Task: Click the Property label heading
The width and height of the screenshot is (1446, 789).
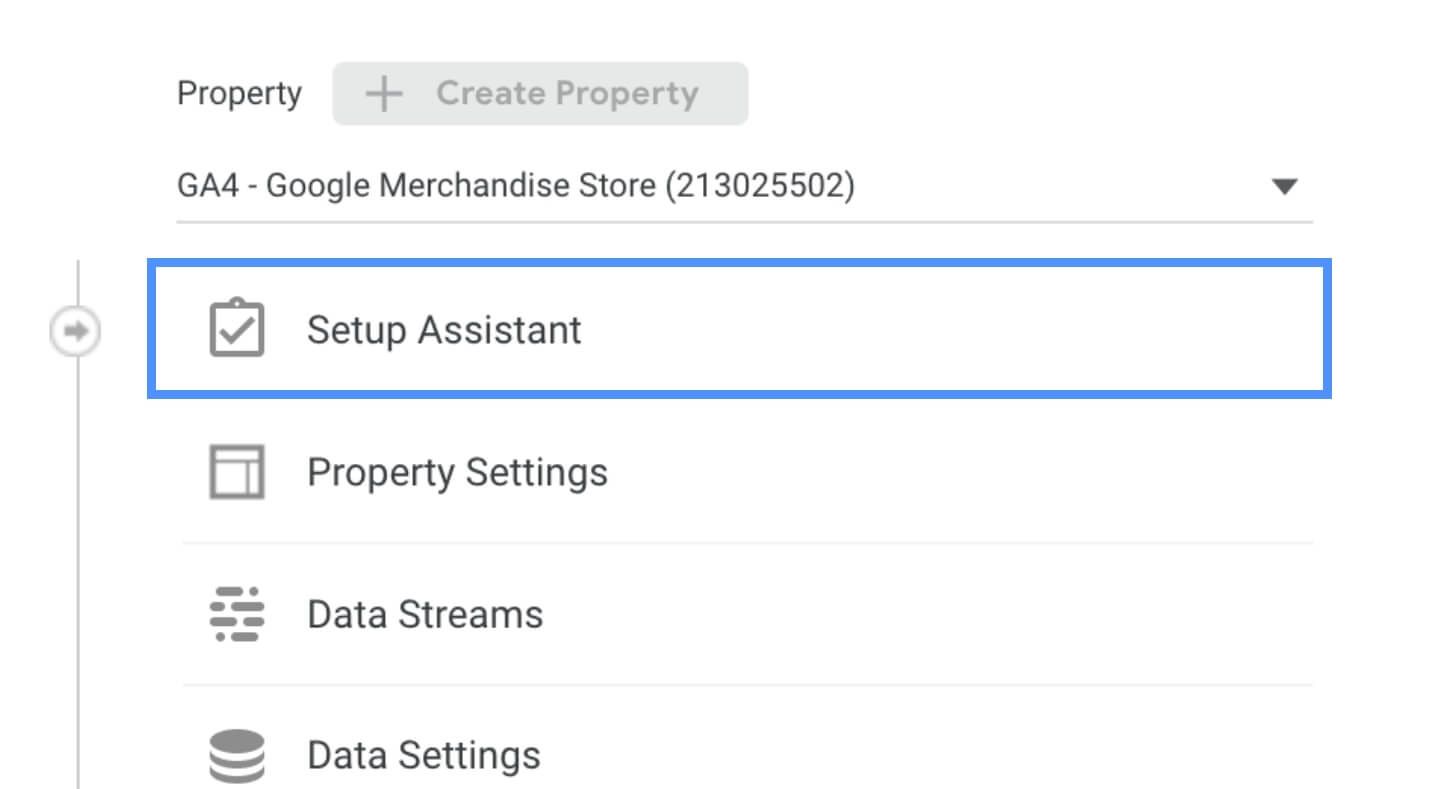Action: (240, 93)
